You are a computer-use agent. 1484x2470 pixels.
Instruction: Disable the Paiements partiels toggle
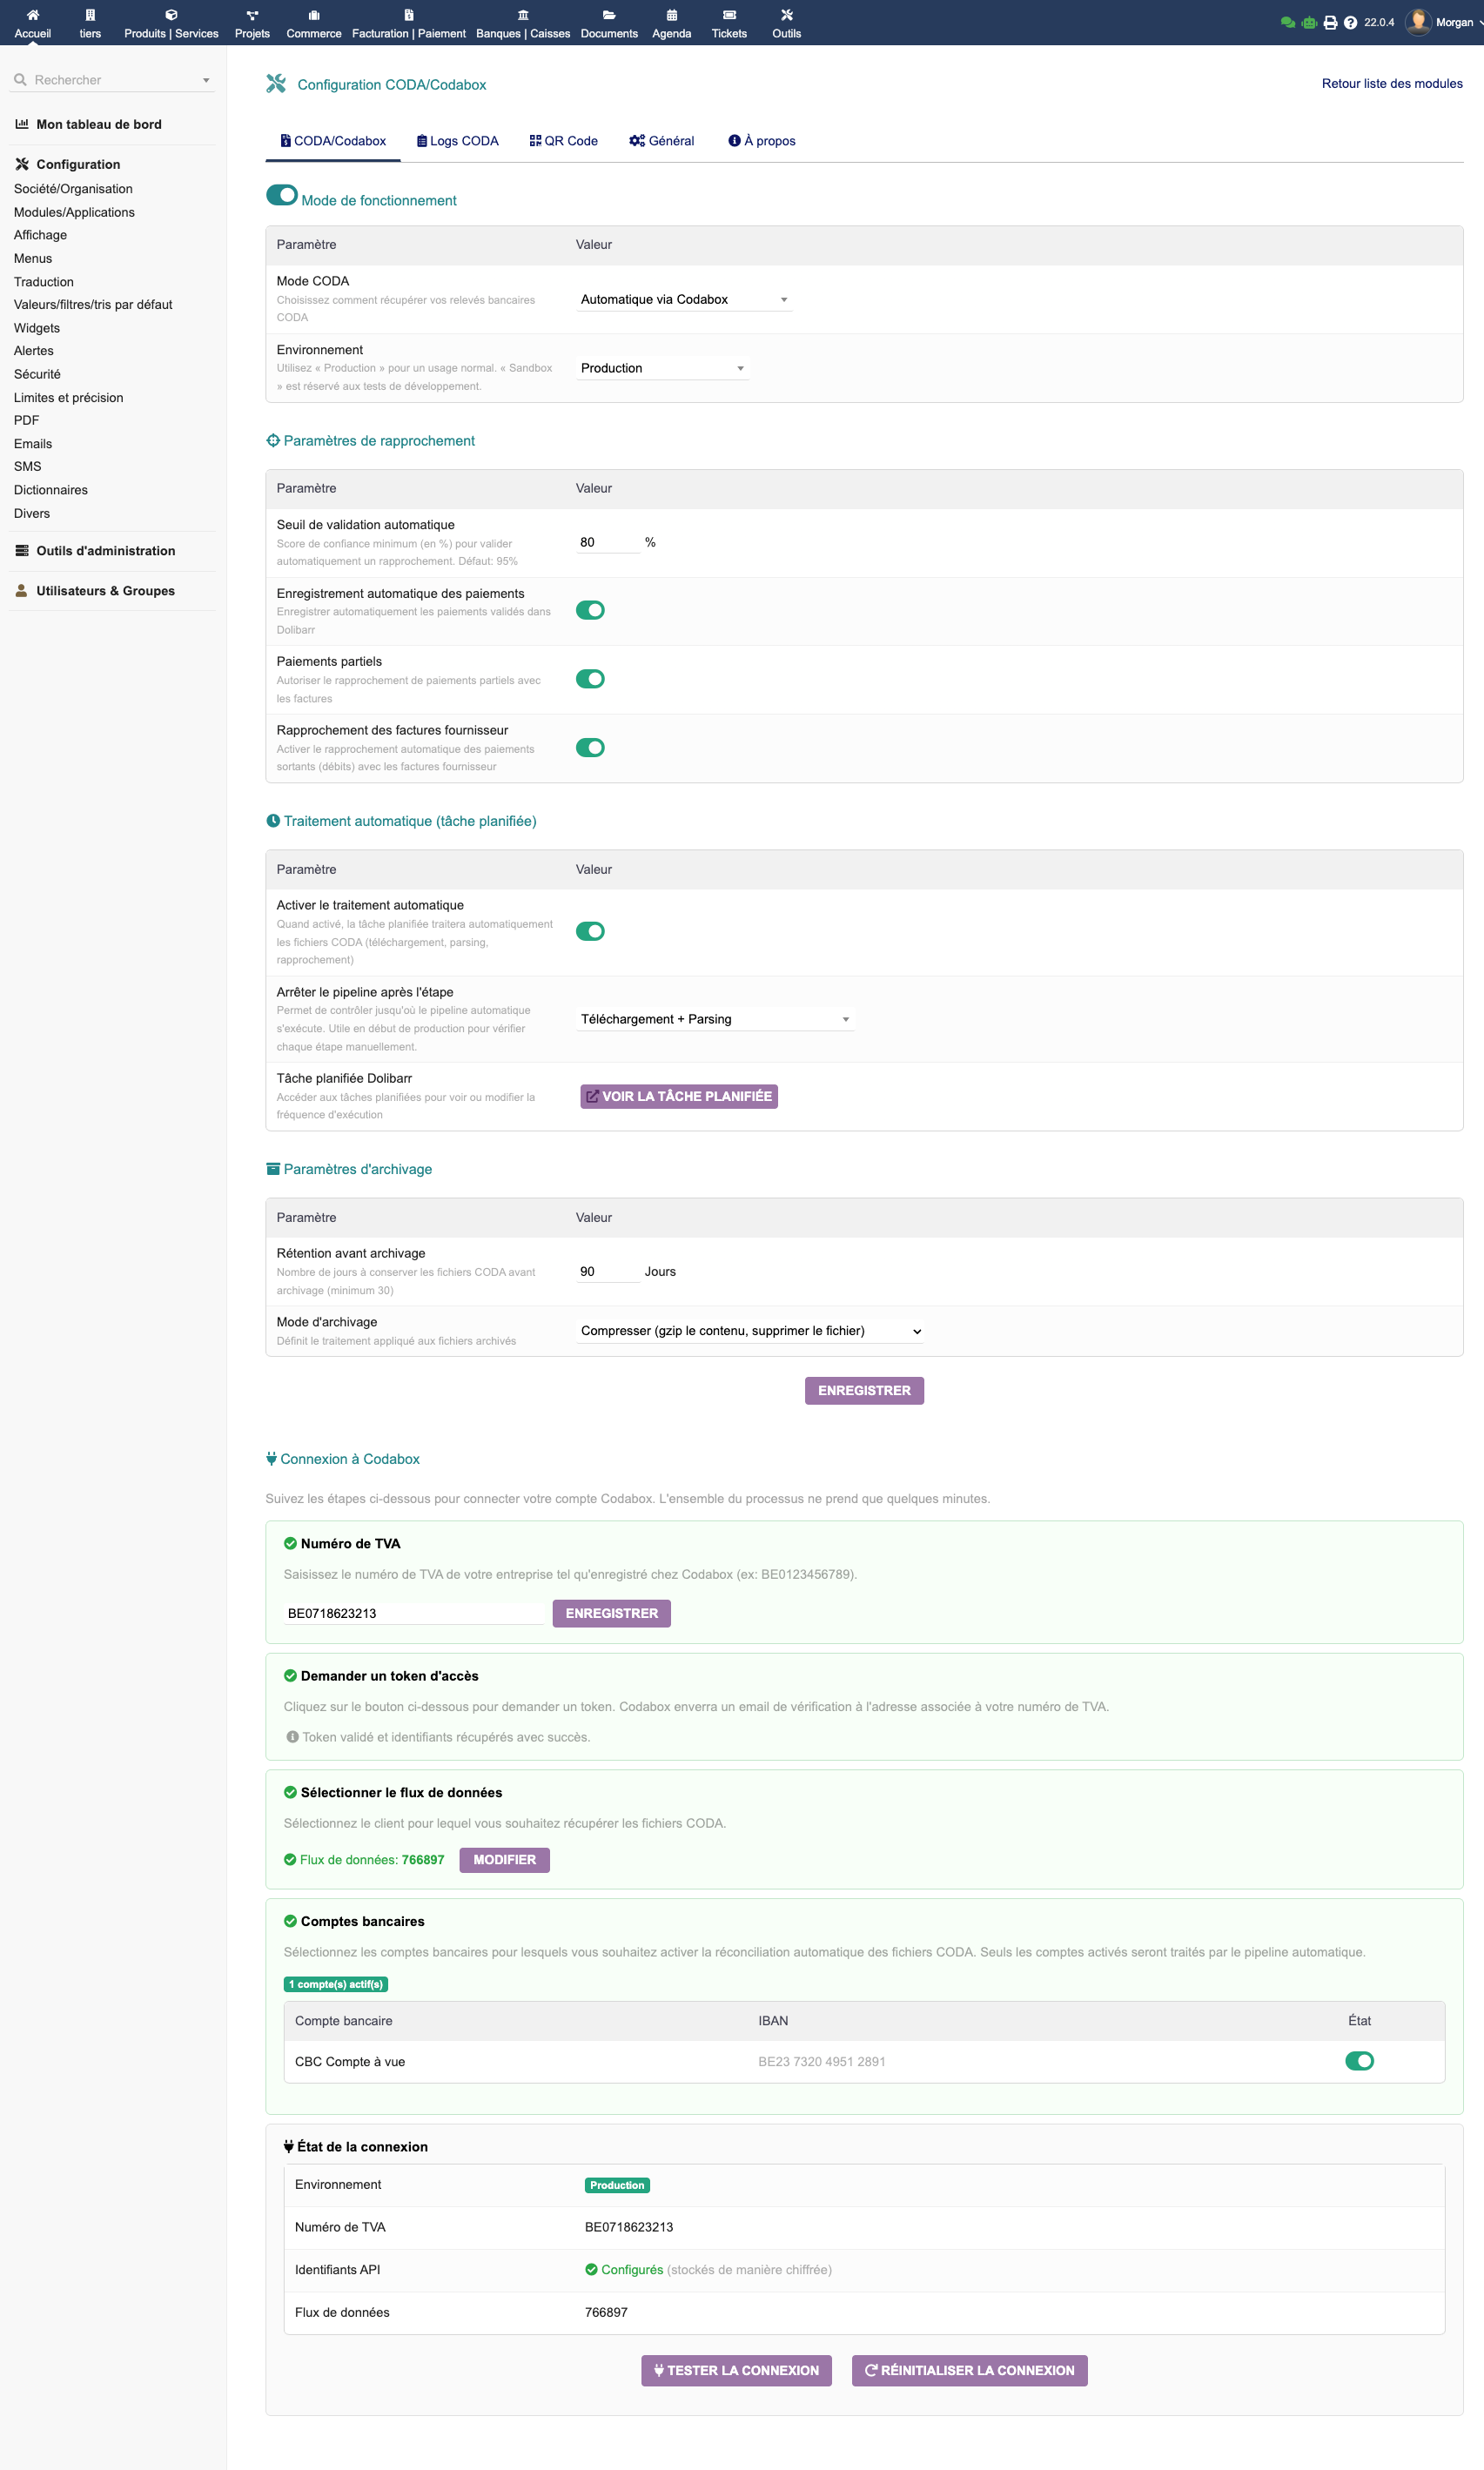590,678
